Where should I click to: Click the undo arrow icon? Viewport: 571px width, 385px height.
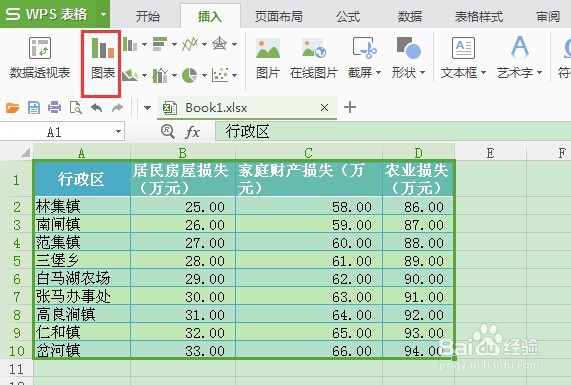tap(97, 108)
